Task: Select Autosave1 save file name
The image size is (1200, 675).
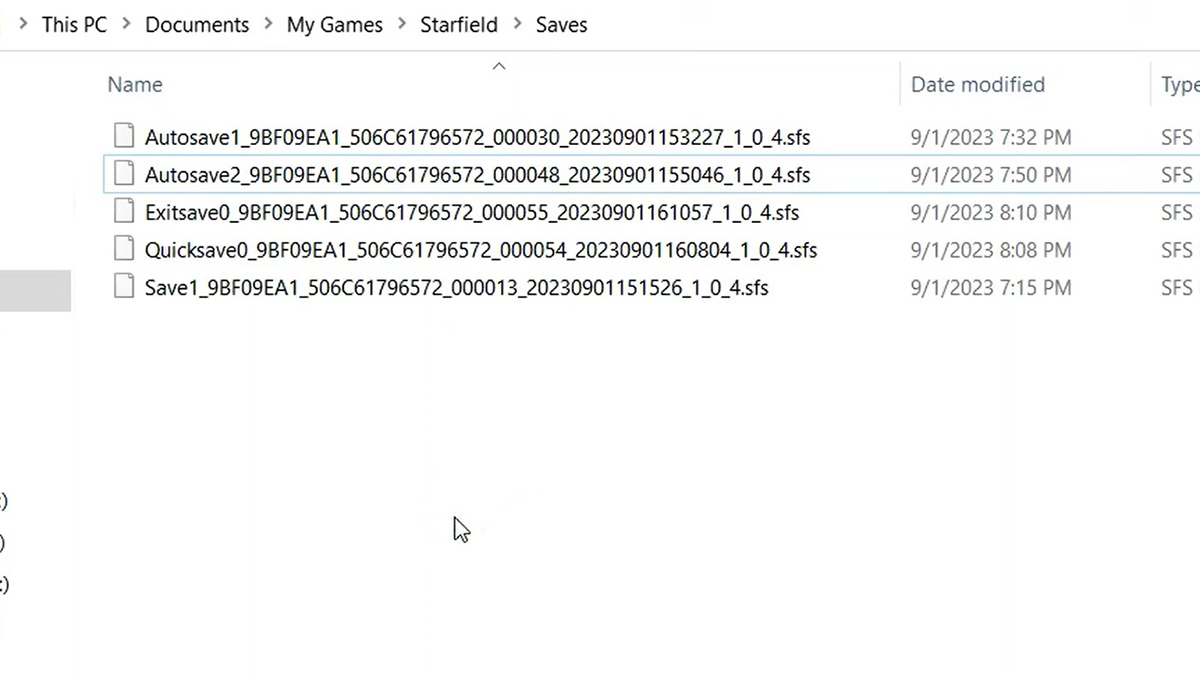Action: [477, 137]
